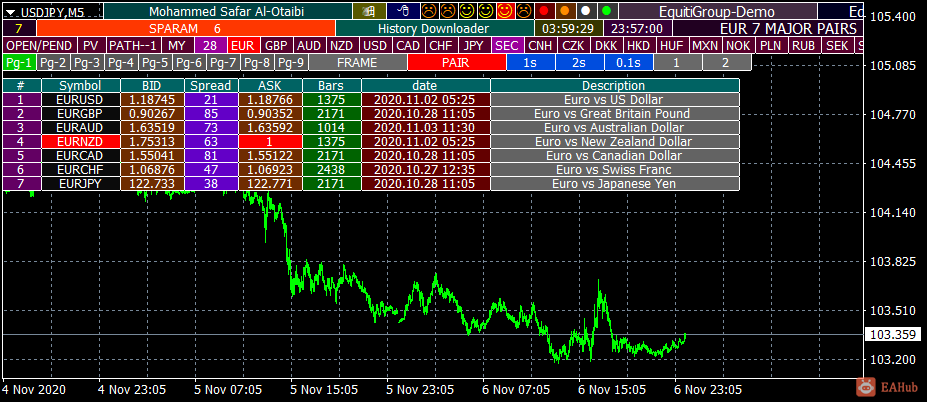Click the Mohammed Safar Al-Otaibi label
Screen dimensions: 927x402
coord(228,11)
